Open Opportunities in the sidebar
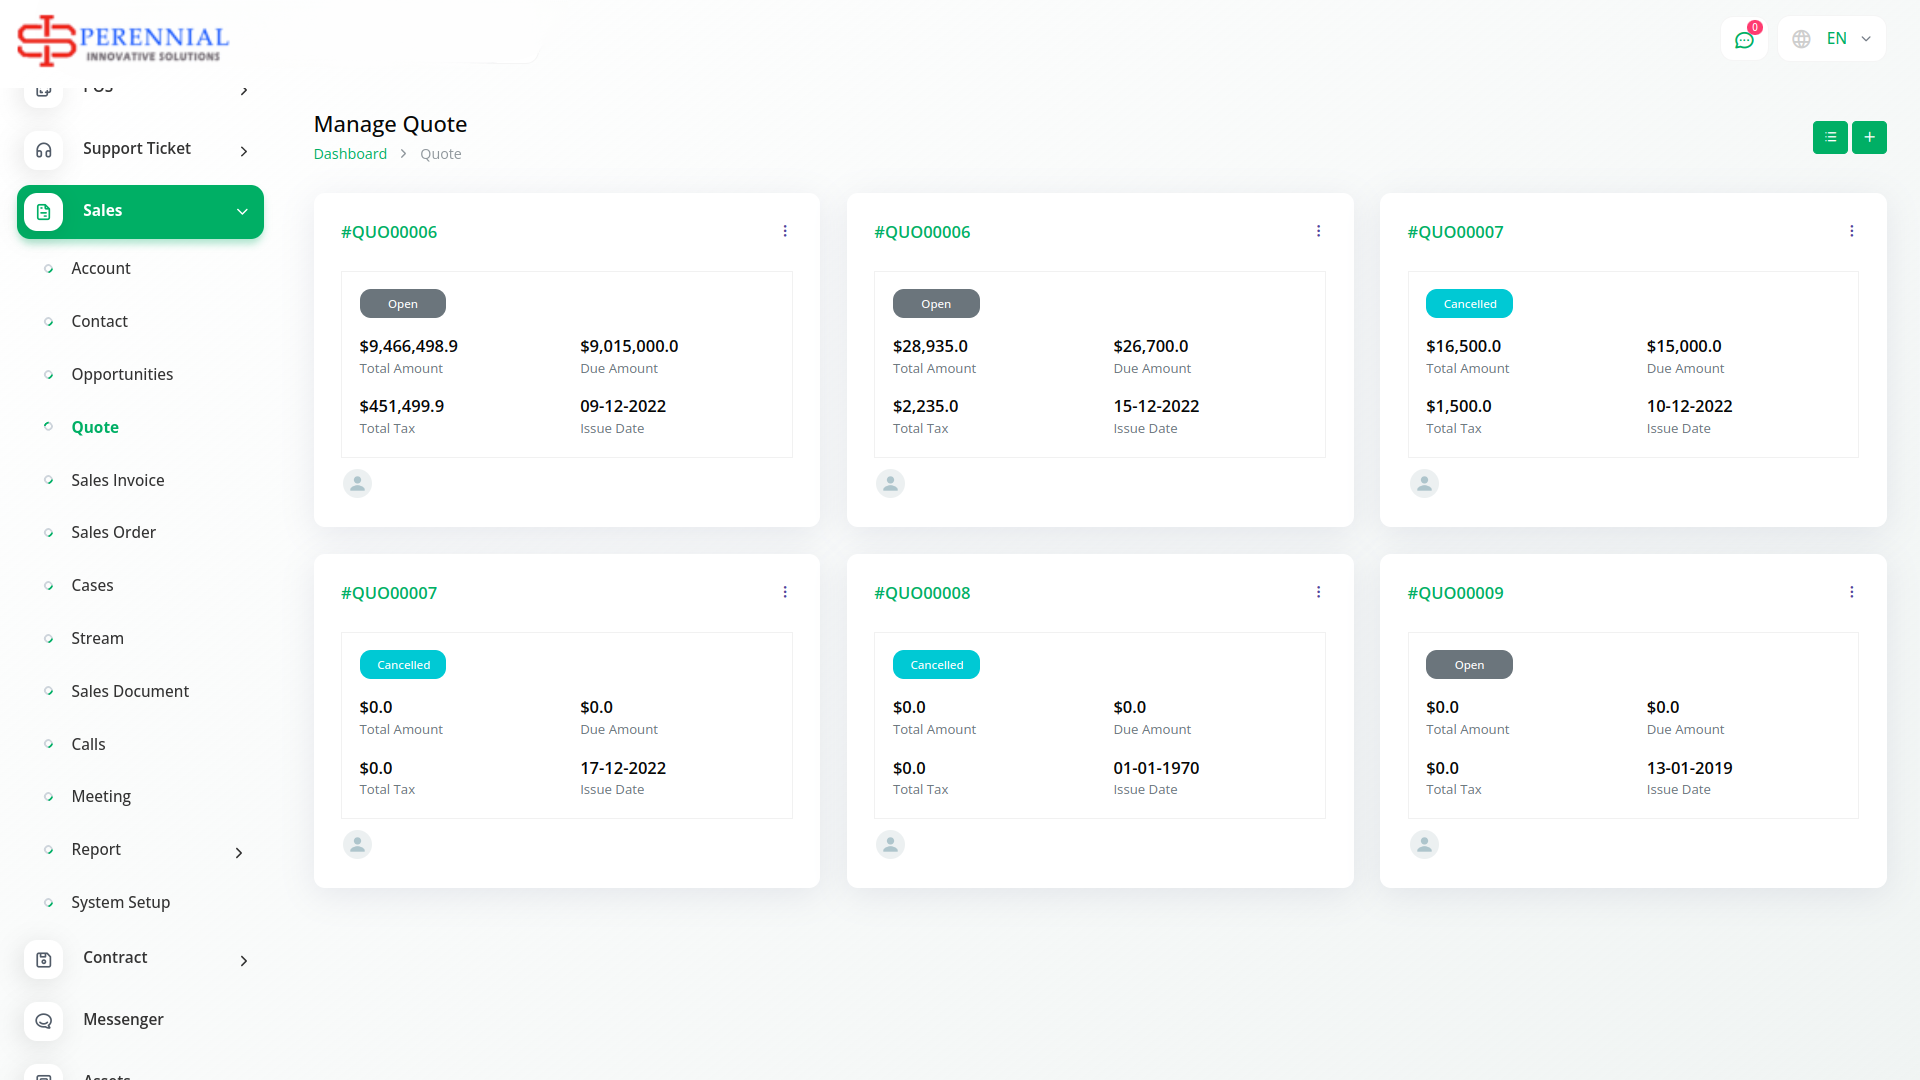The height and width of the screenshot is (1080, 1920). pos(121,374)
